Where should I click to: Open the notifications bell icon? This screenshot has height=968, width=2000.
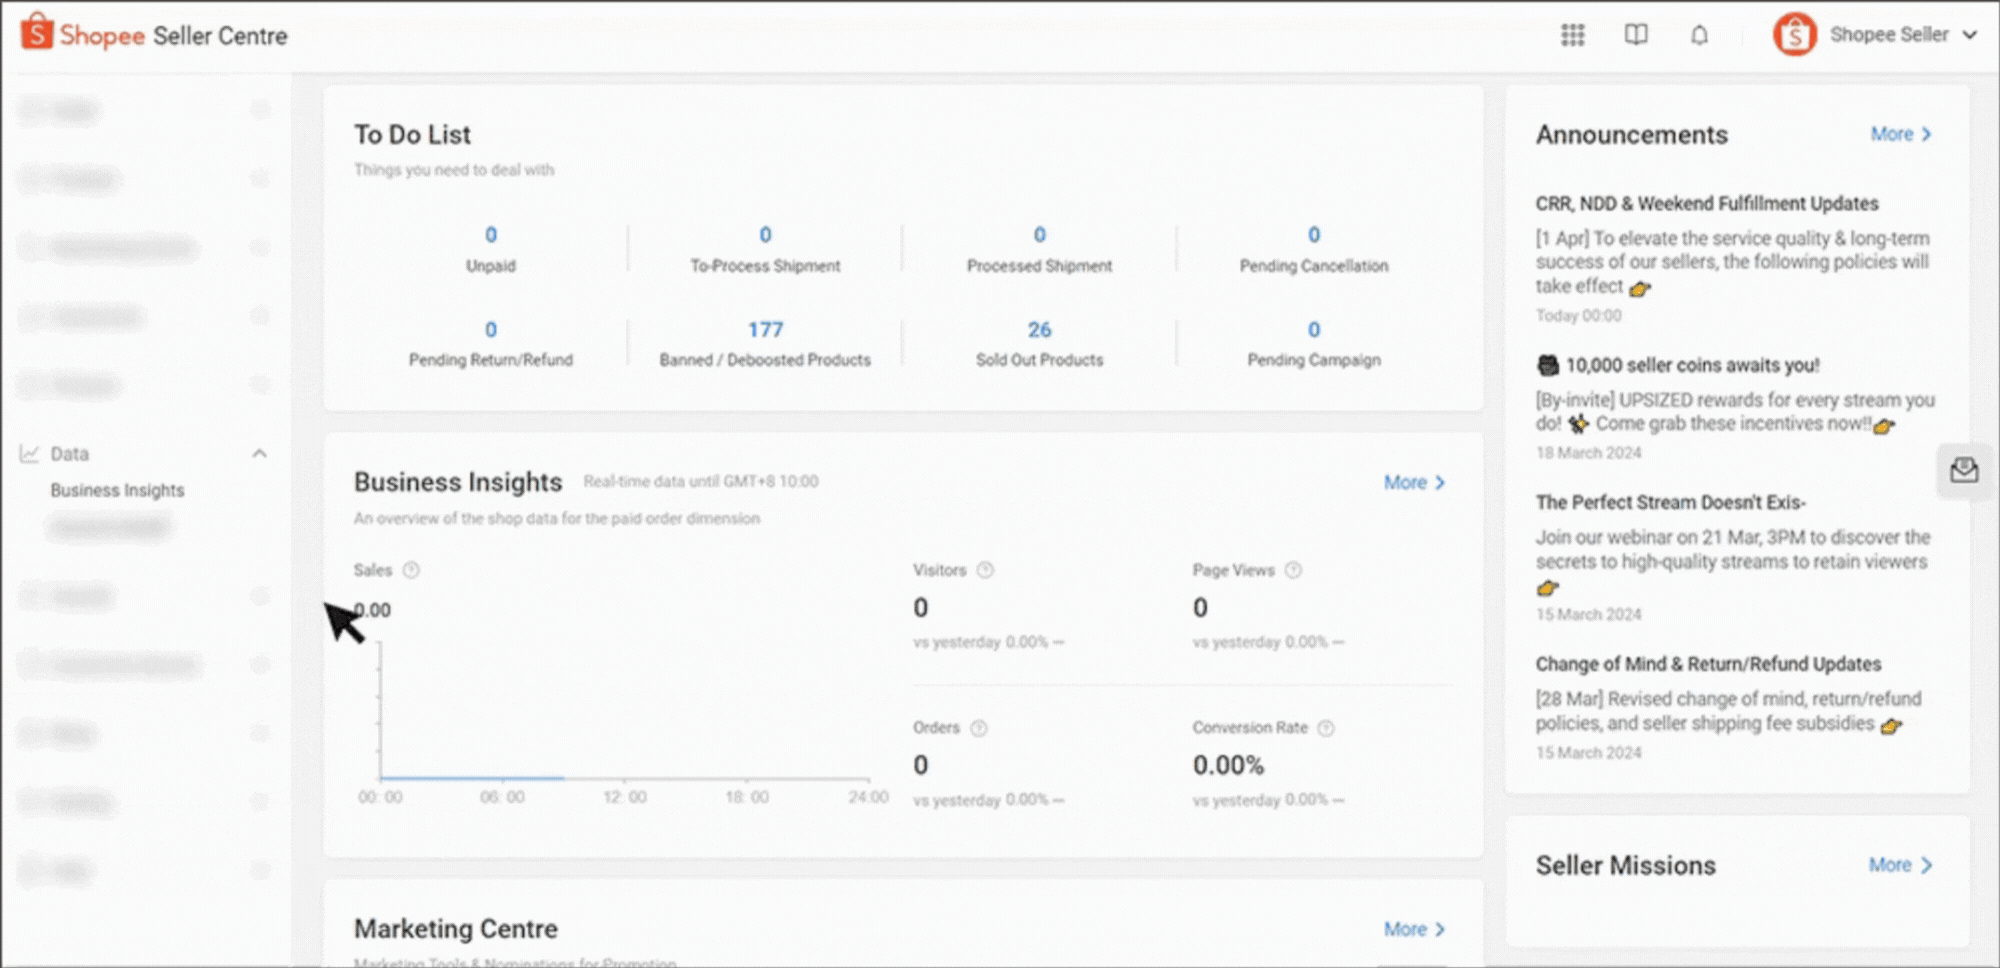pos(1699,35)
